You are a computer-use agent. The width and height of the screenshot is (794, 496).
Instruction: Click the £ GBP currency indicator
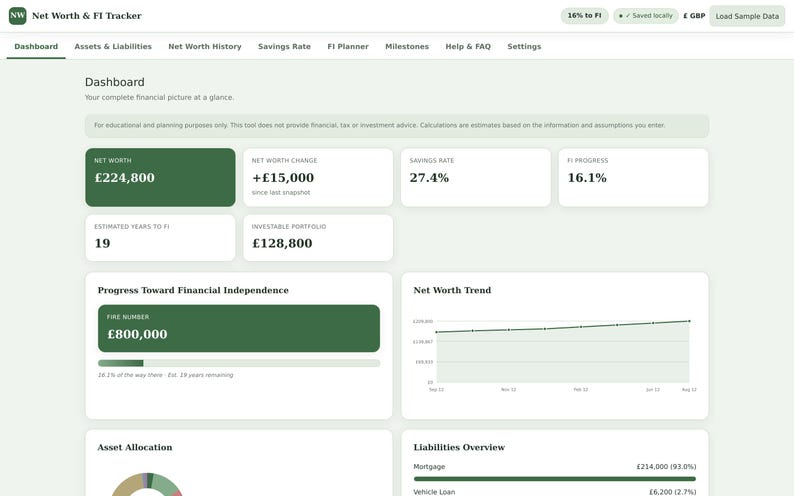click(x=694, y=16)
